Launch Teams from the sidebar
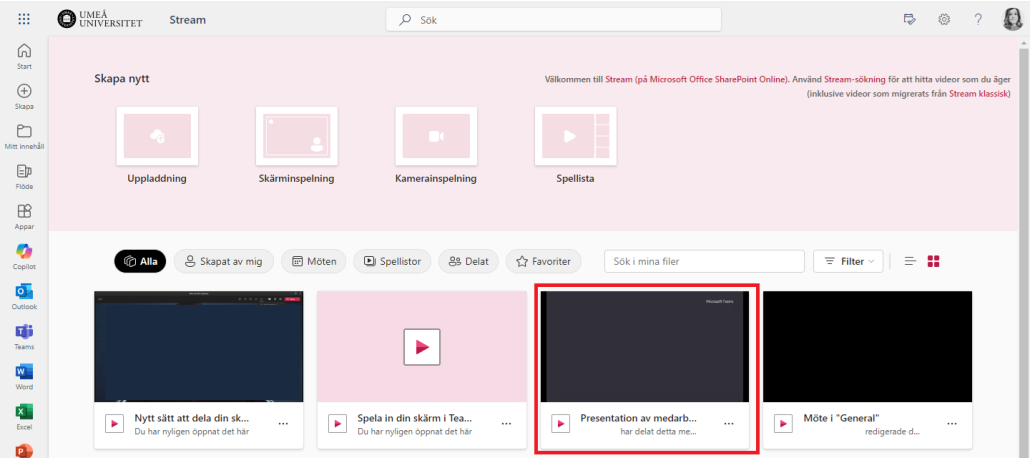The height and width of the screenshot is (458, 1030). point(24,337)
